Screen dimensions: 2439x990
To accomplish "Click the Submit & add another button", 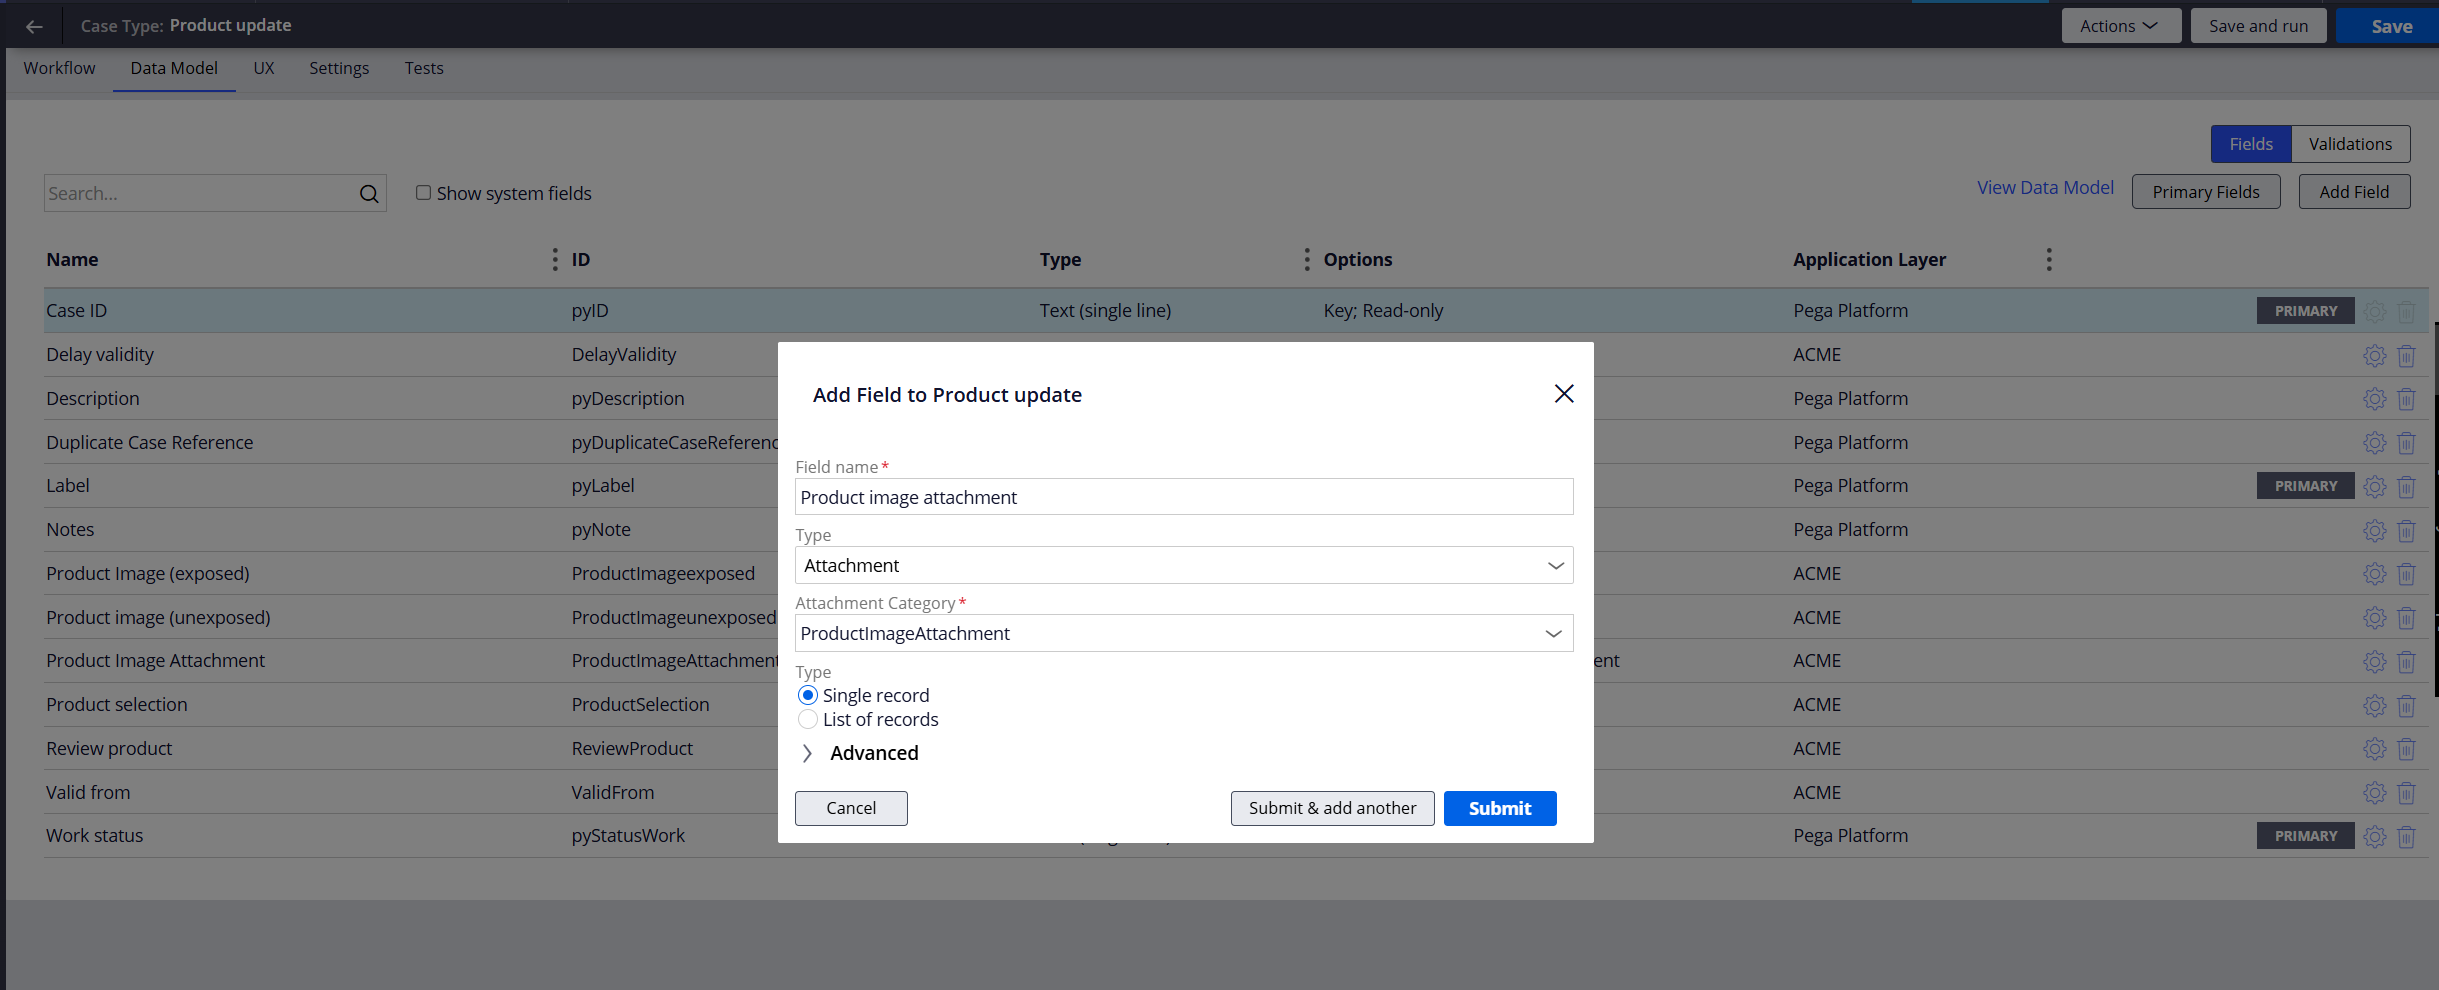I will tap(1332, 808).
